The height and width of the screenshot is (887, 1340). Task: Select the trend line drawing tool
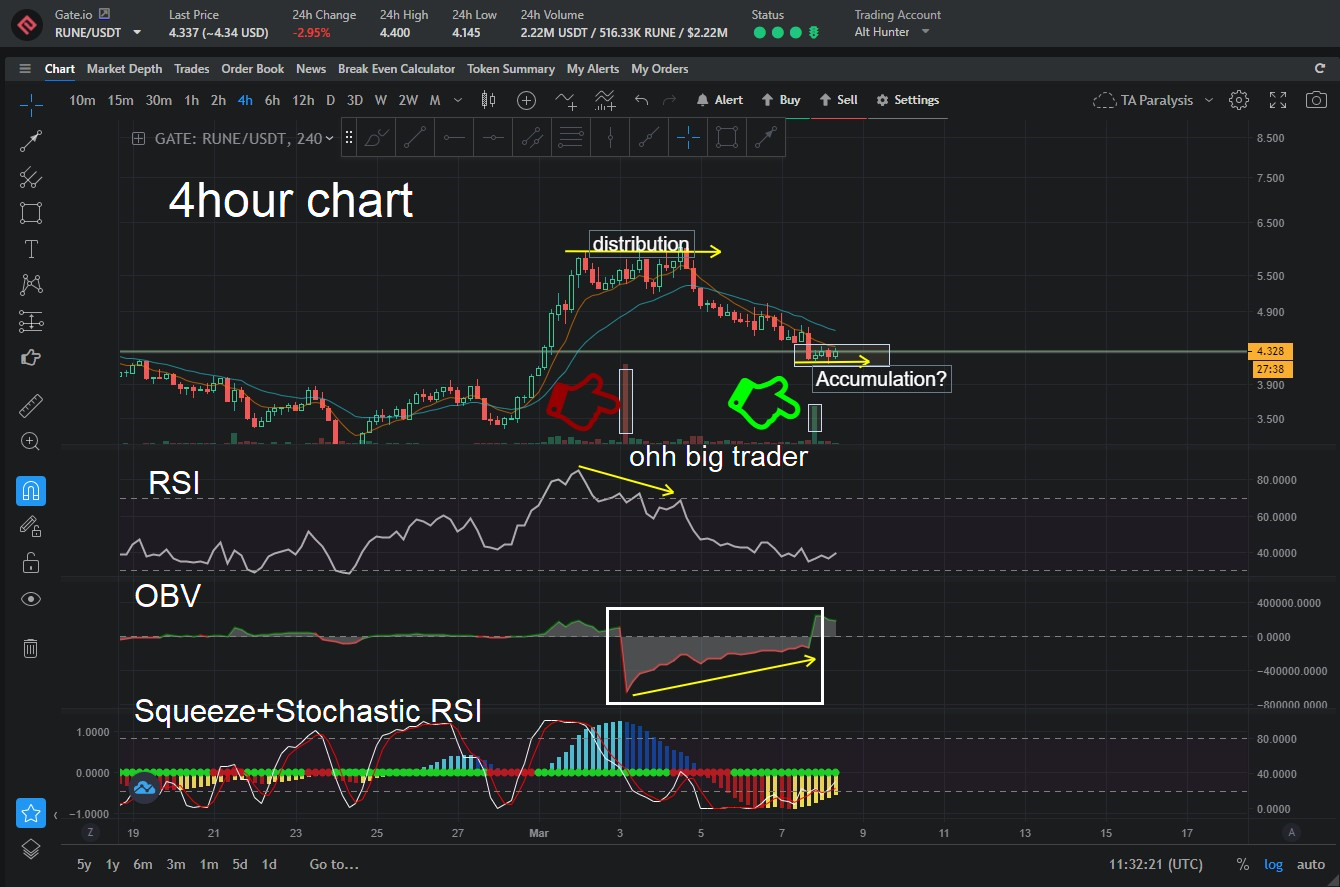30,140
